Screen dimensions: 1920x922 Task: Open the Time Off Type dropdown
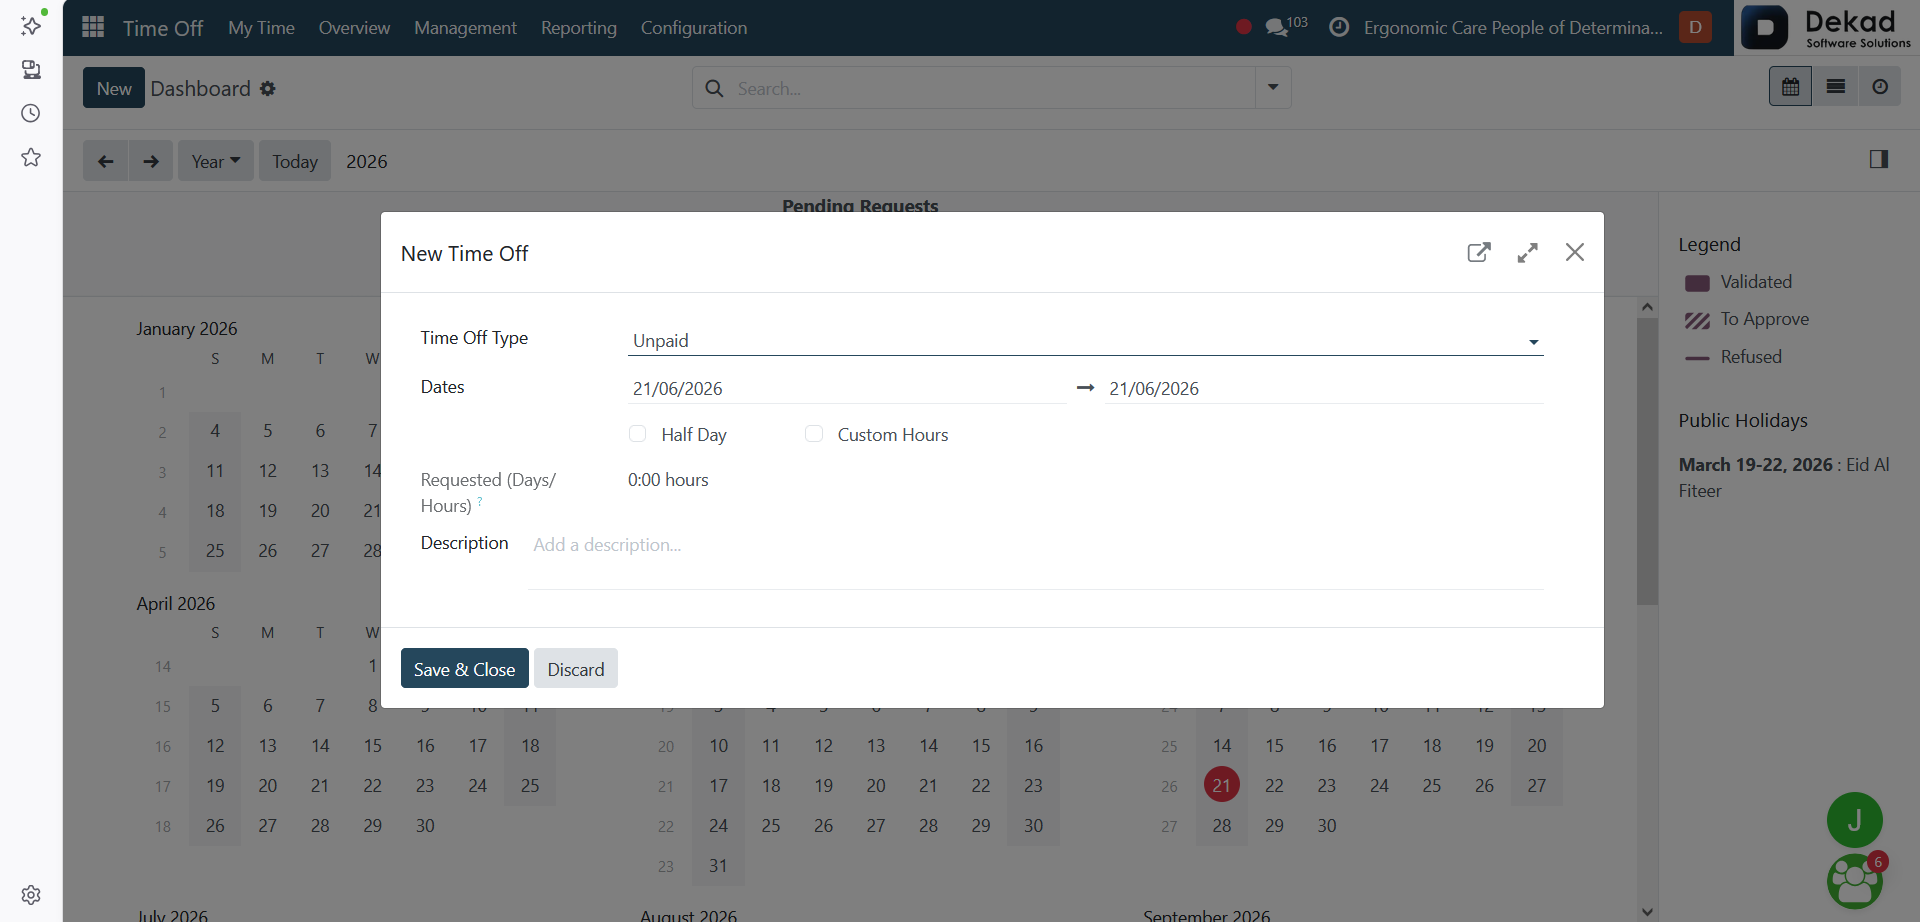[1085, 341]
